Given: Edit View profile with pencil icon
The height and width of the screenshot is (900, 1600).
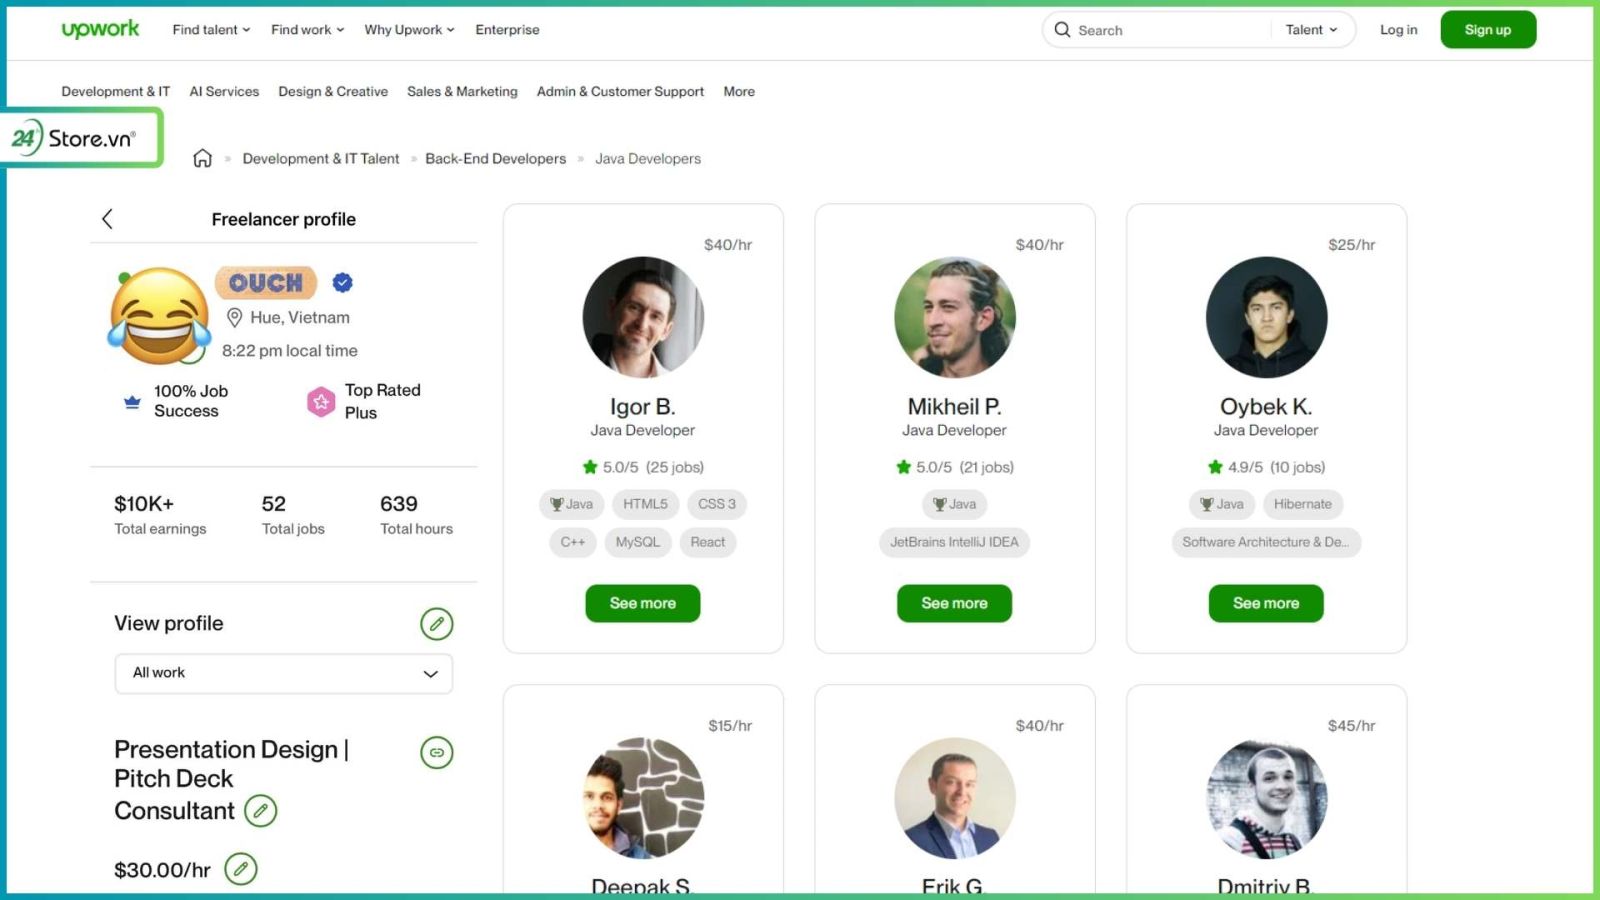Looking at the screenshot, I should point(437,624).
